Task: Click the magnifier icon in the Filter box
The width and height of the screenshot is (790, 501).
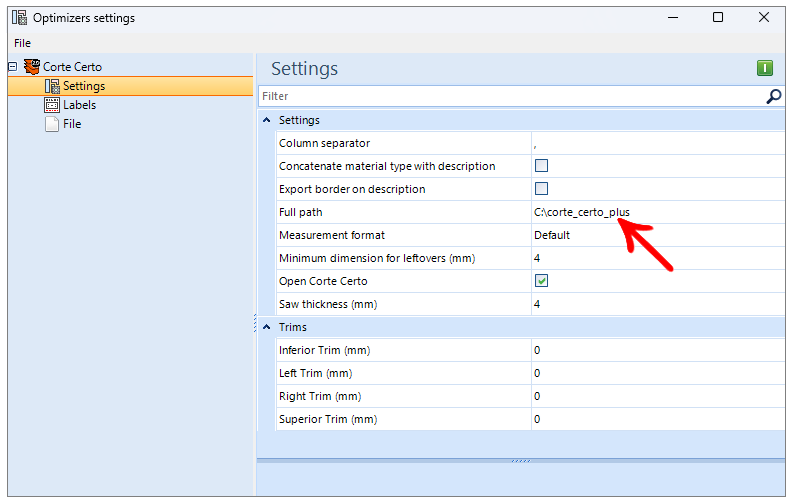Action: point(773,96)
